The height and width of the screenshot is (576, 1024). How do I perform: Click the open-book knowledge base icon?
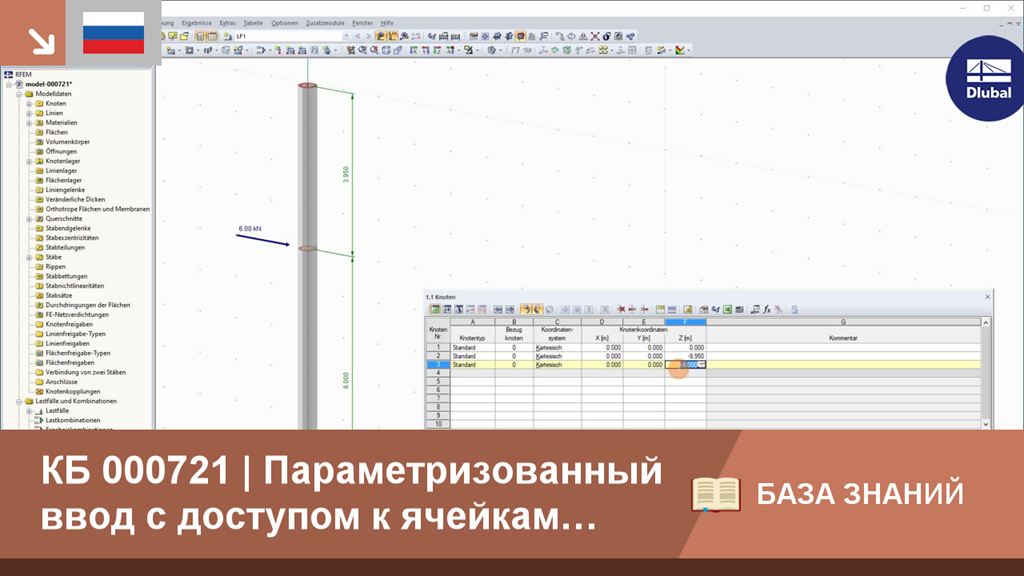[x=716, y=494]
